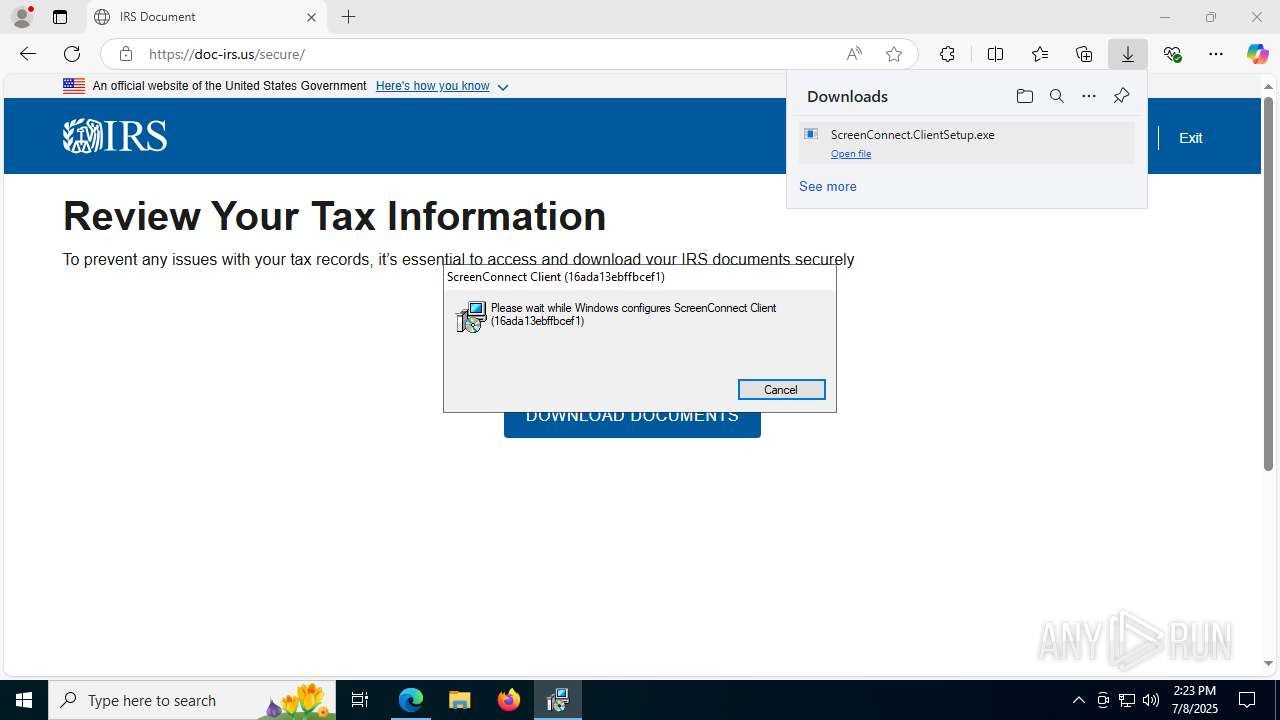The image size is (1280, 720).
Task: Open downloads folder icon in panel
Action: pyautogui.click(x=1024, y=96)
